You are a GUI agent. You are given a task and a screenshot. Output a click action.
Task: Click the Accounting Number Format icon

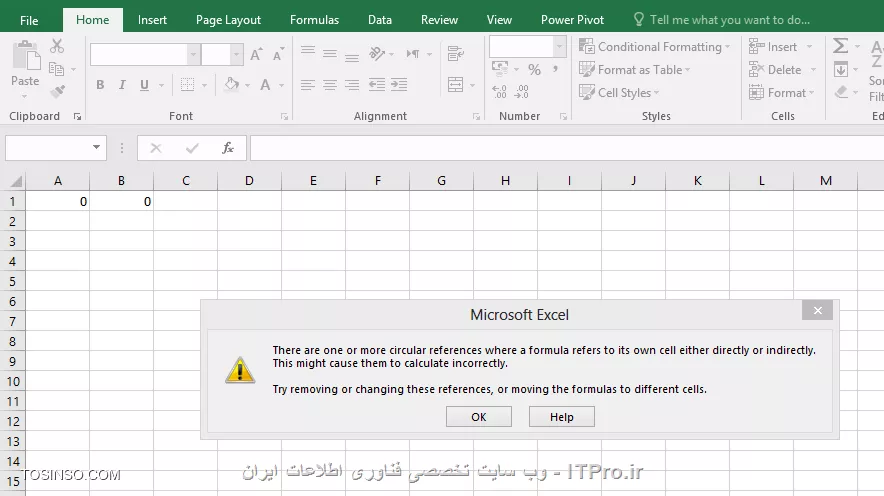[x=500, y=69]
